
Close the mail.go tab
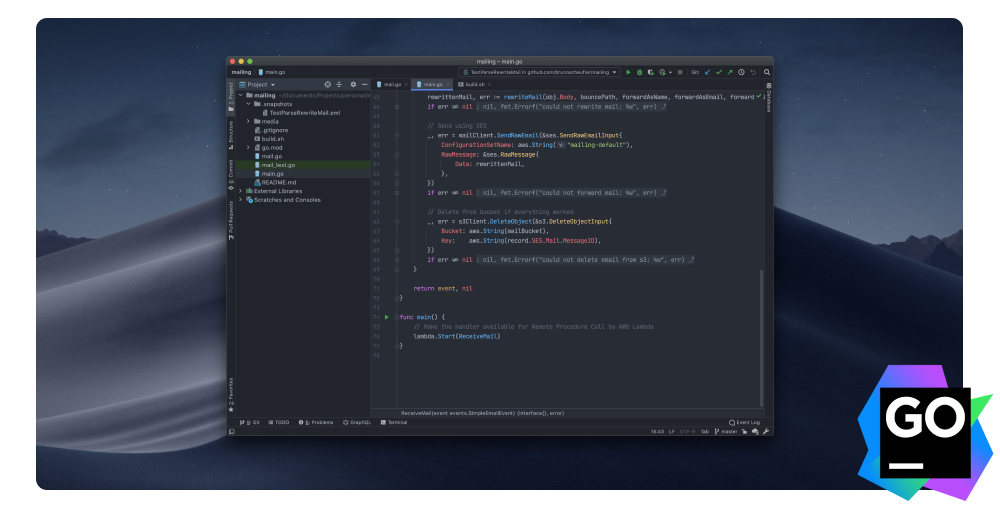click(x=406, y=84)
